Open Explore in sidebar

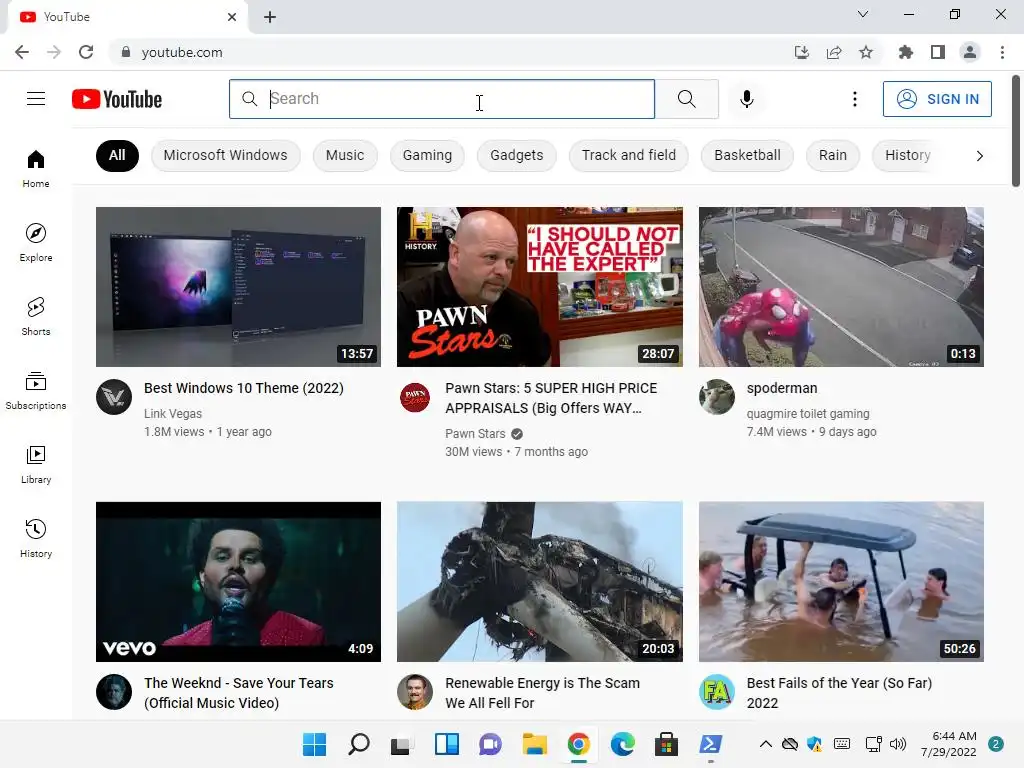click(x=36, y=242)
